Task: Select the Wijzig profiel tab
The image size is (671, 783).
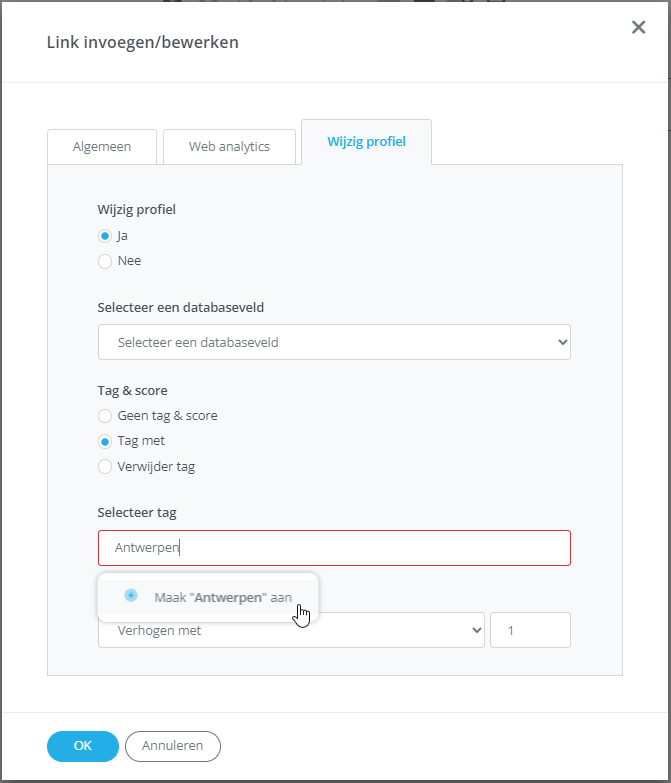Action: click(366, 142)
